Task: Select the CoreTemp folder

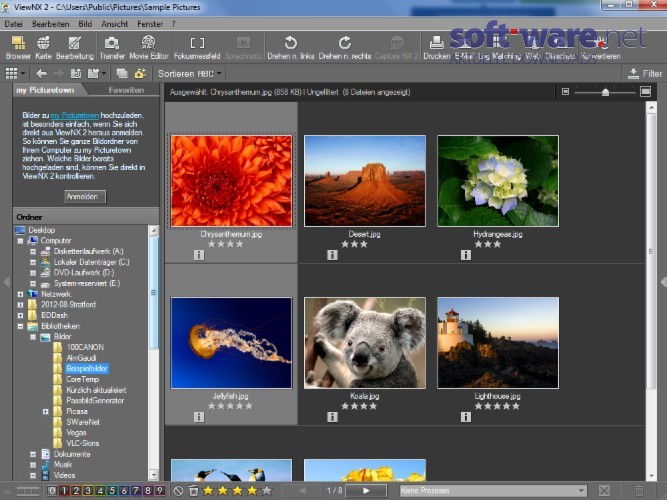Action: point(83,379)
